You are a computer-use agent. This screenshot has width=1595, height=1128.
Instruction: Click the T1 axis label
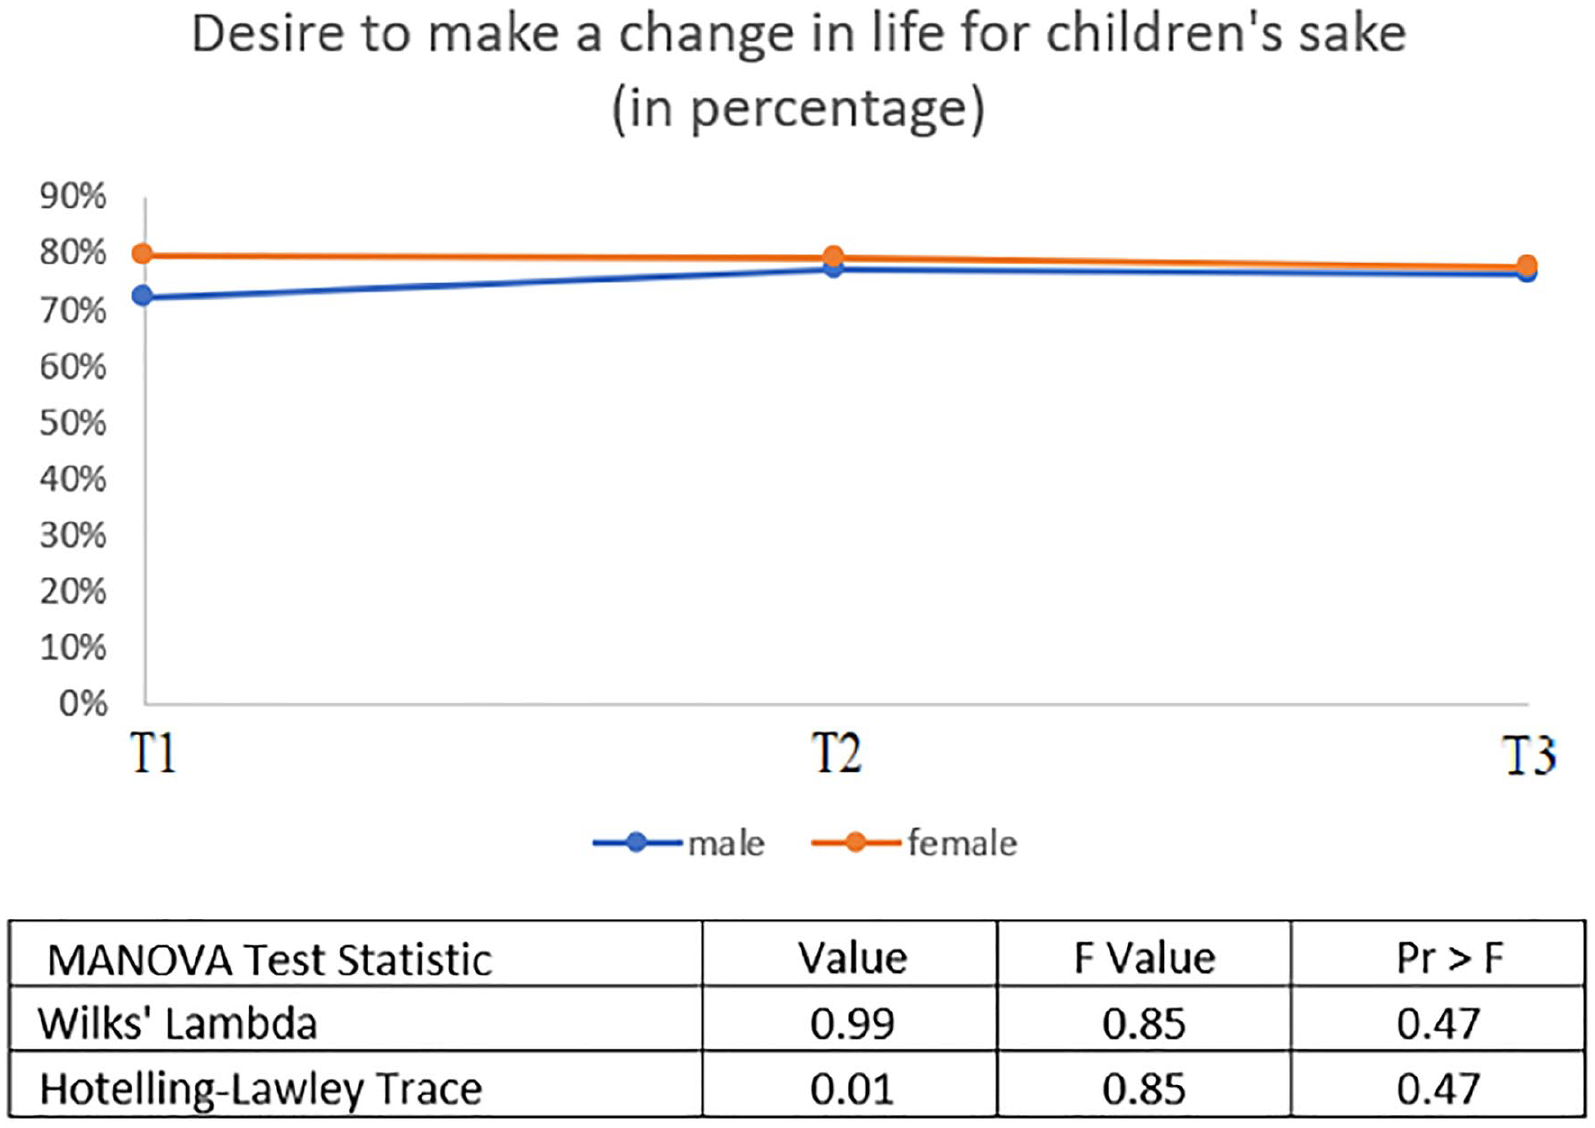[x=153, y=753]
